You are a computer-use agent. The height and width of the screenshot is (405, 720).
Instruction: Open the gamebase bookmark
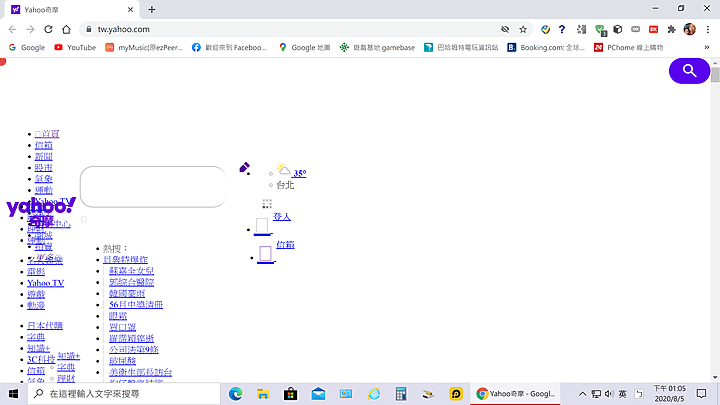tap(377, 47)
